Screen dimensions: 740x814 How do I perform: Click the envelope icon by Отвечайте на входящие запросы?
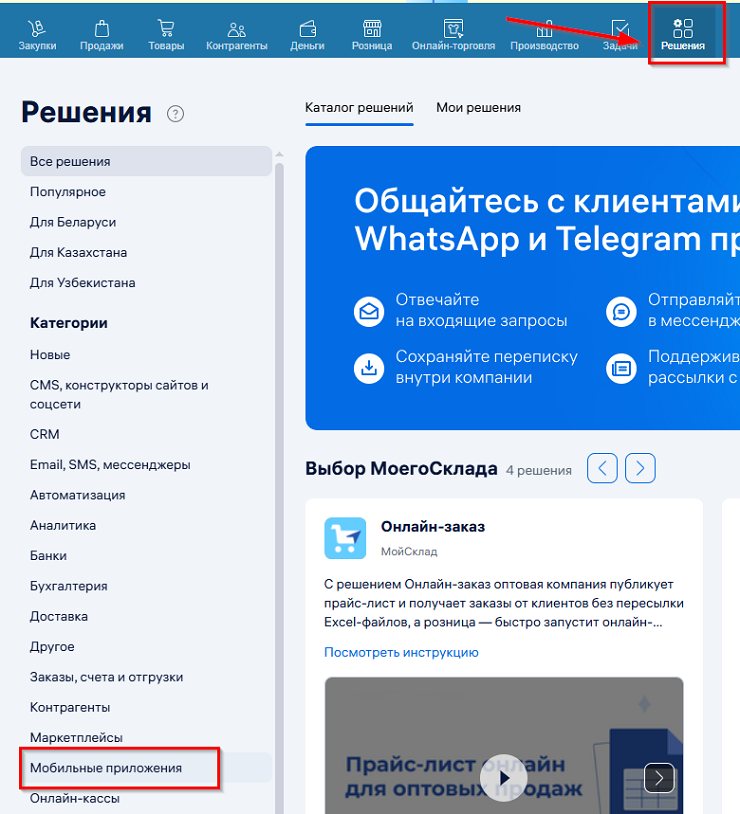[369, 311]
